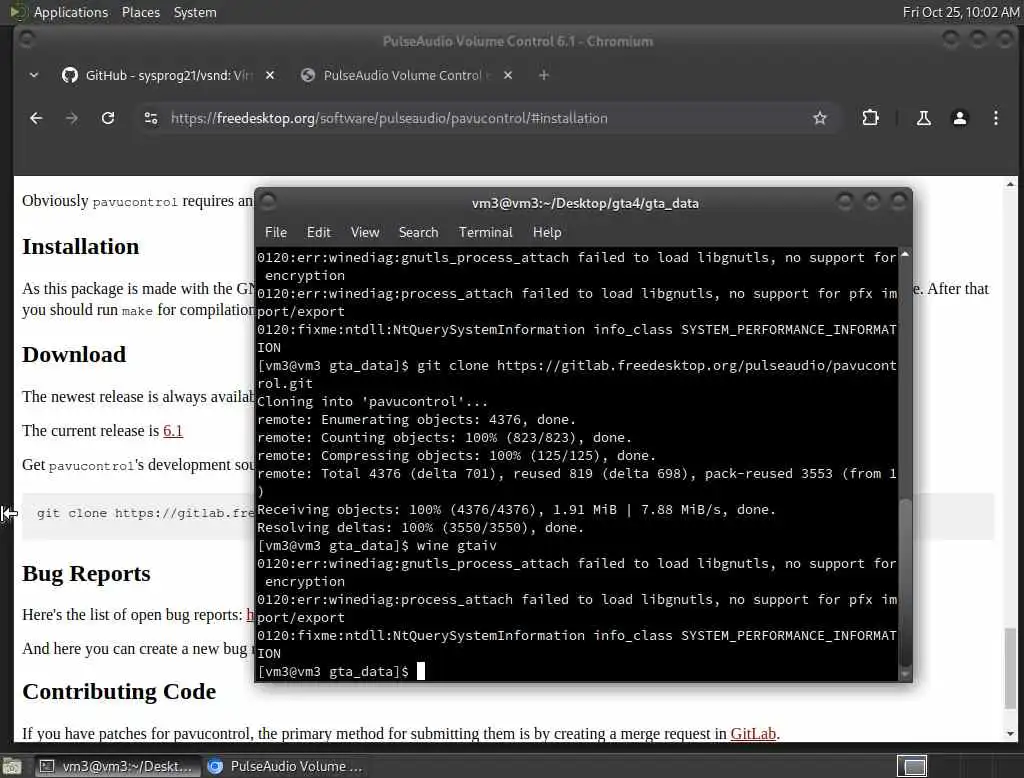Close the PulseAudio Volume Control tab
This screenshot has height=778, width=1024.
point(508,75)
